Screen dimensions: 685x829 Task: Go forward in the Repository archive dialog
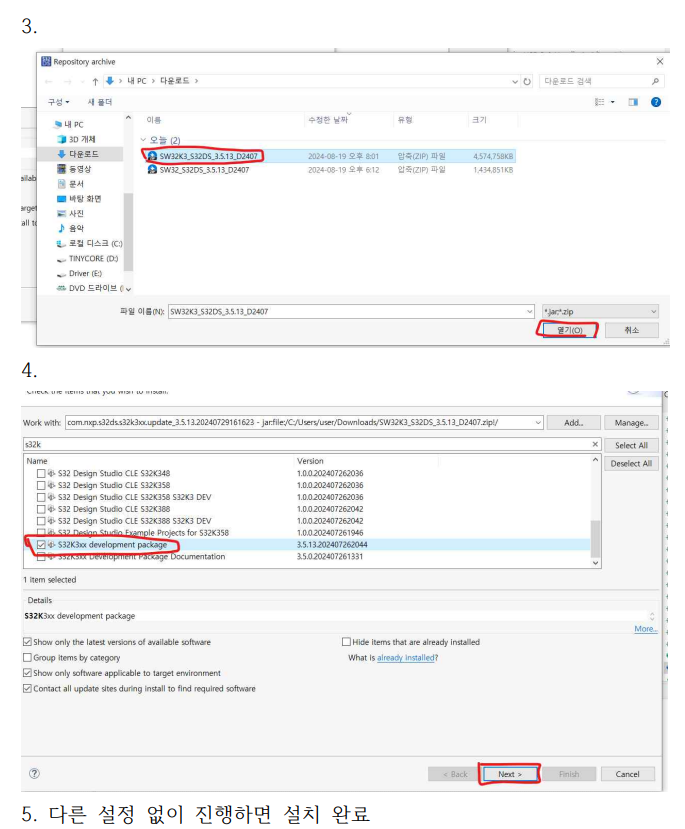pos(68,81)
